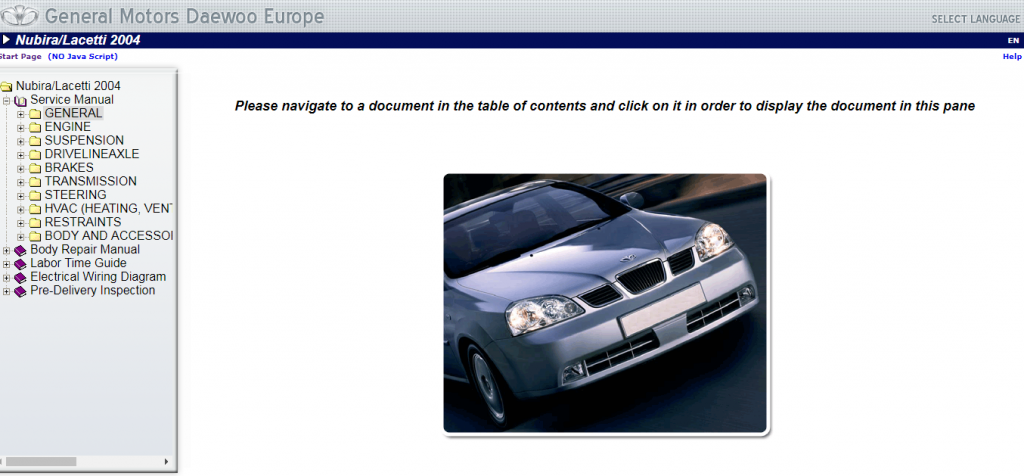
Task: Select the HVAC (HEATING, VENT label
Action: pos(108,209)
